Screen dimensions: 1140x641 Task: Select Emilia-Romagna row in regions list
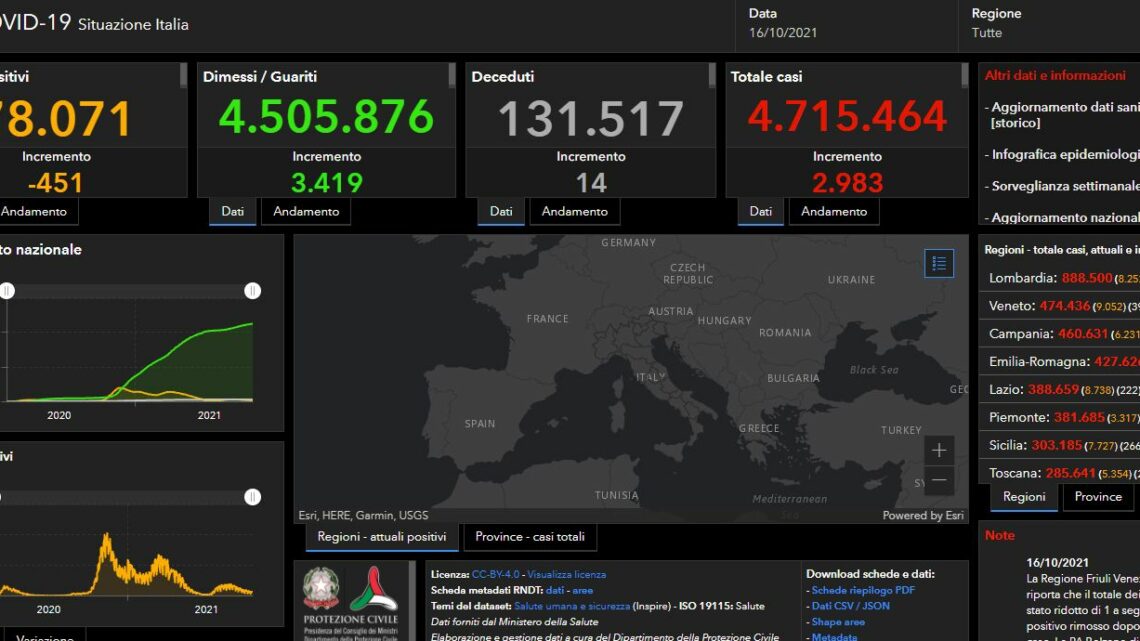pos(1059,362)
